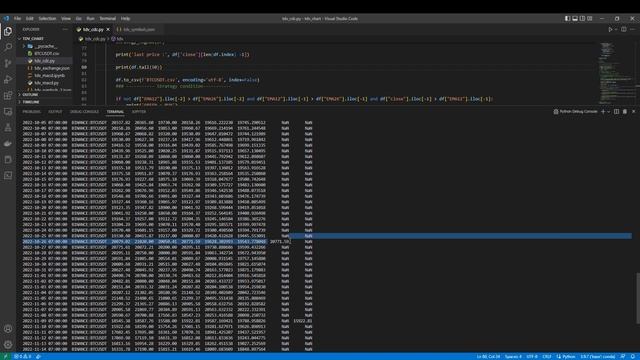640x360 pixels.
Task: Open dropdown arrow next to Run play icon
Action: 616,29
